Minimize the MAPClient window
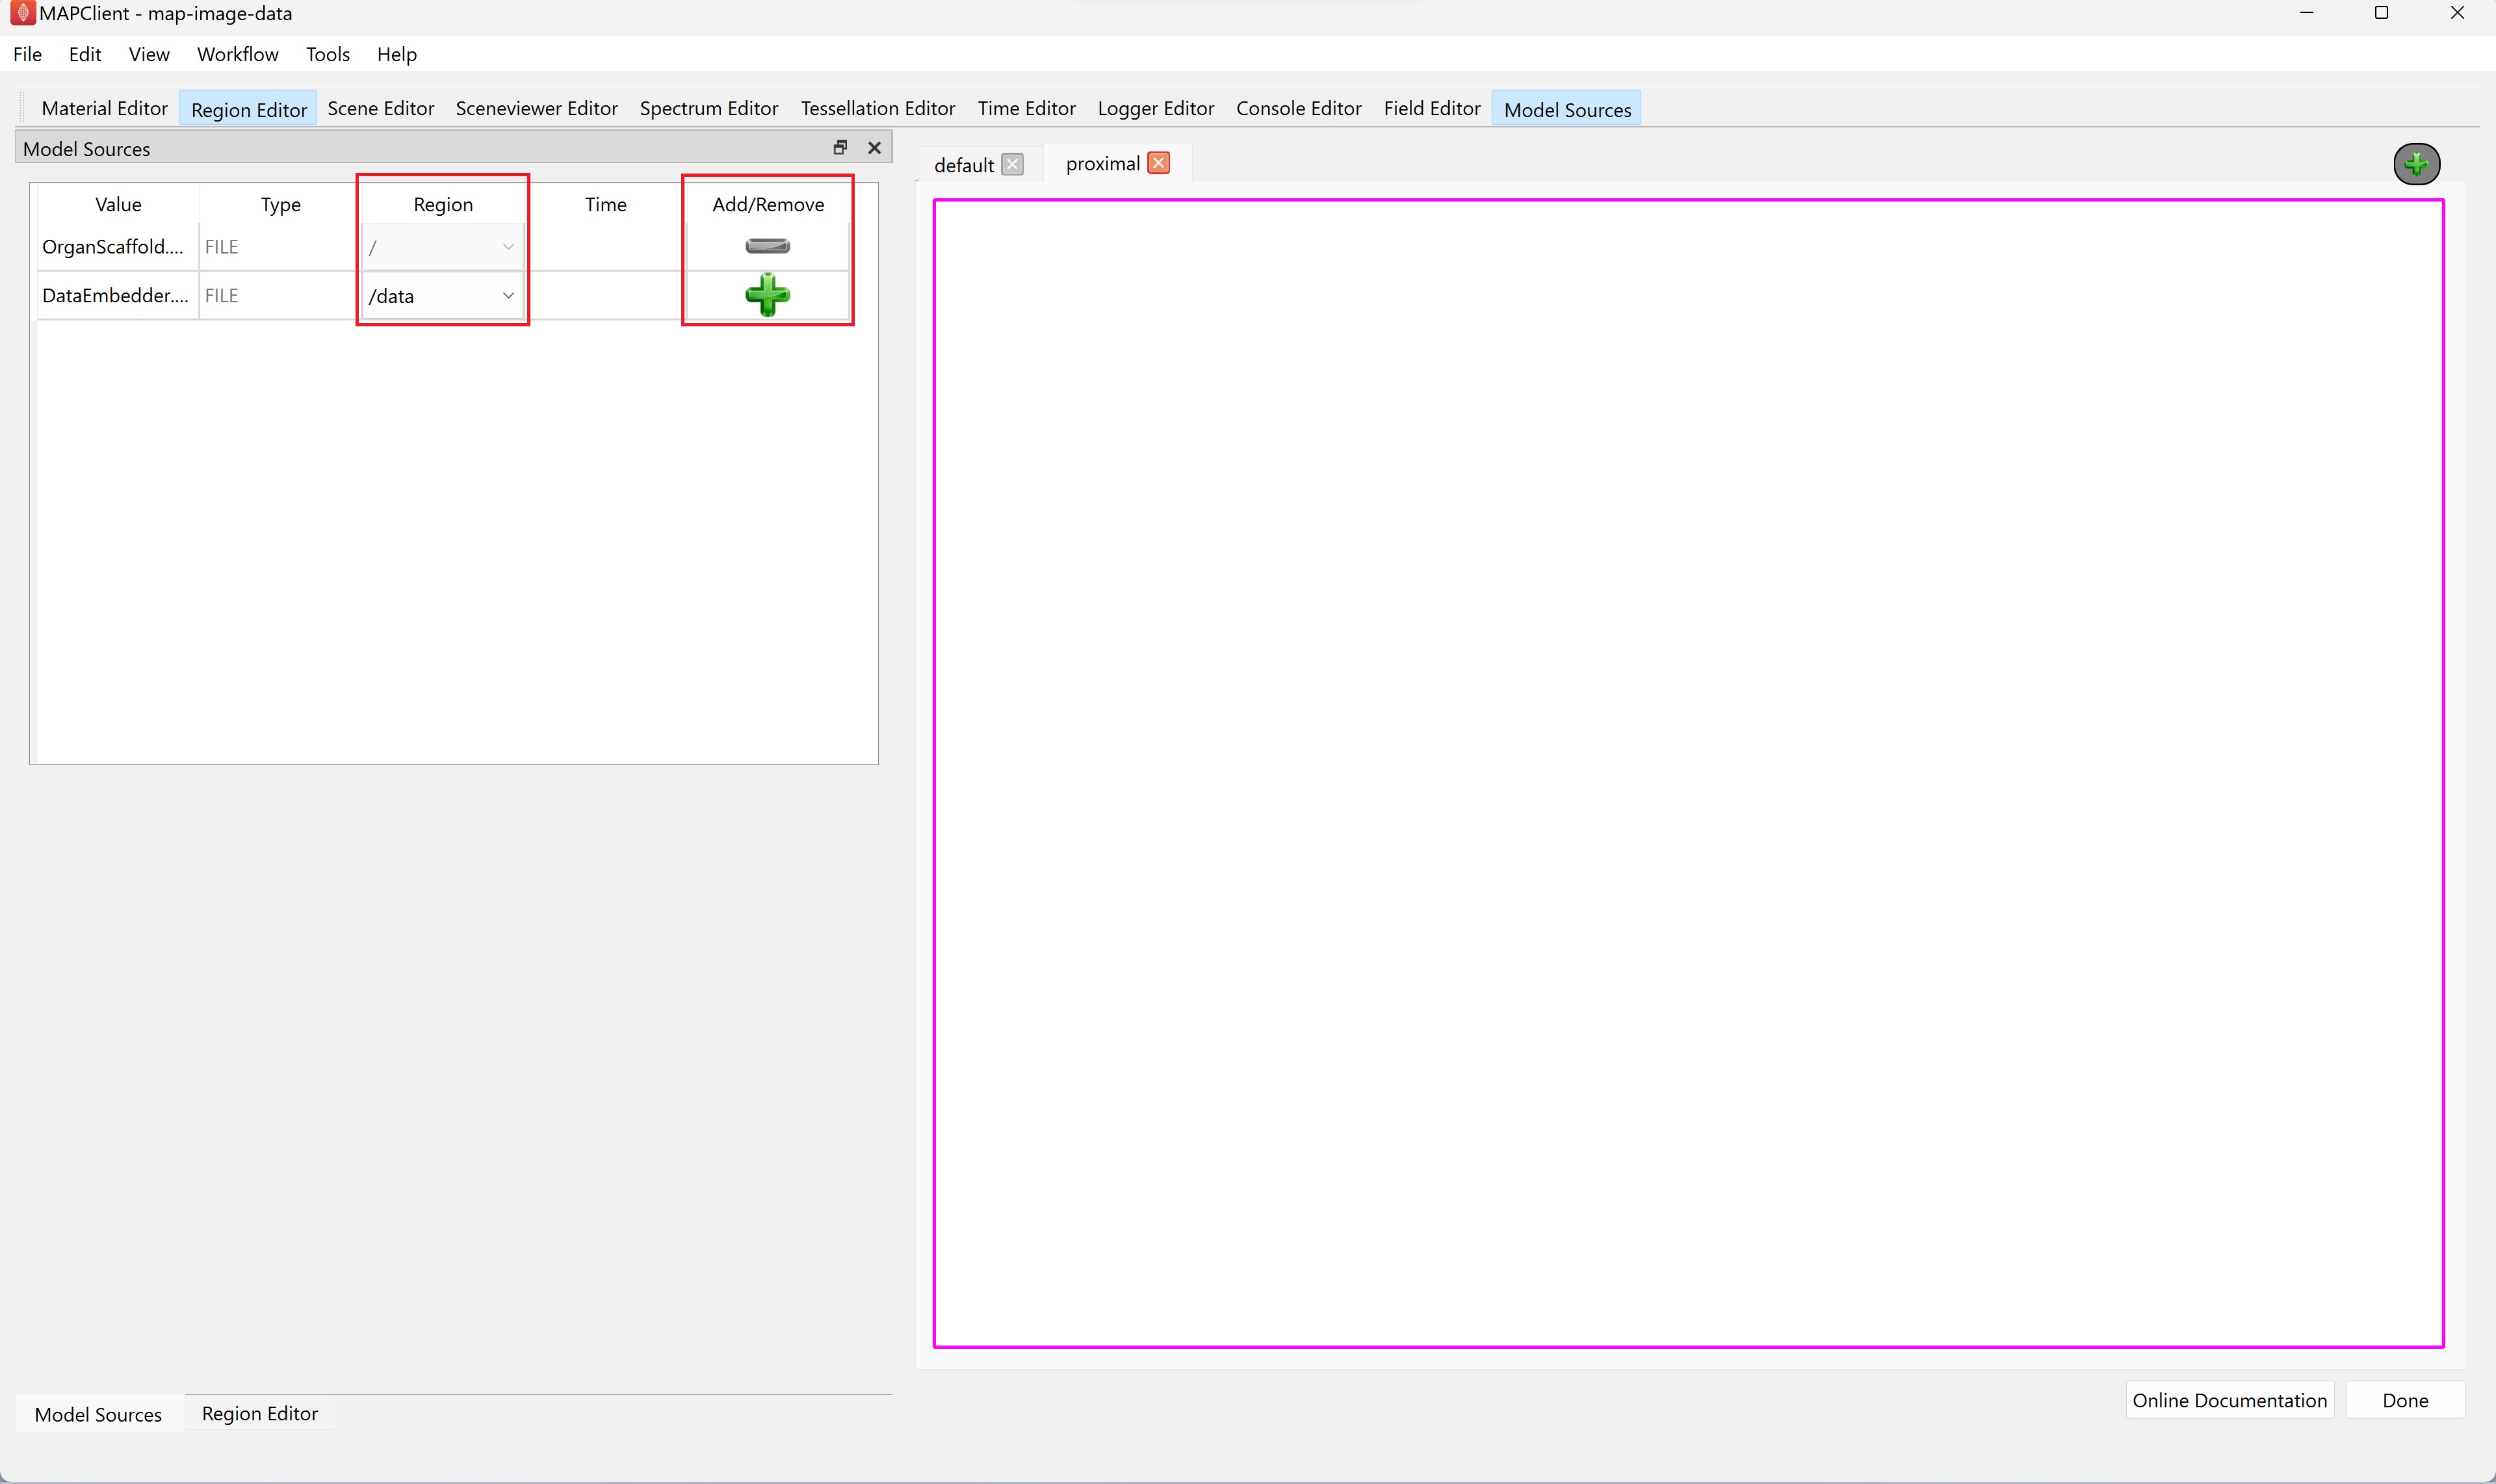This screenshot has height=1484, width=2496. pos(2307,13)
